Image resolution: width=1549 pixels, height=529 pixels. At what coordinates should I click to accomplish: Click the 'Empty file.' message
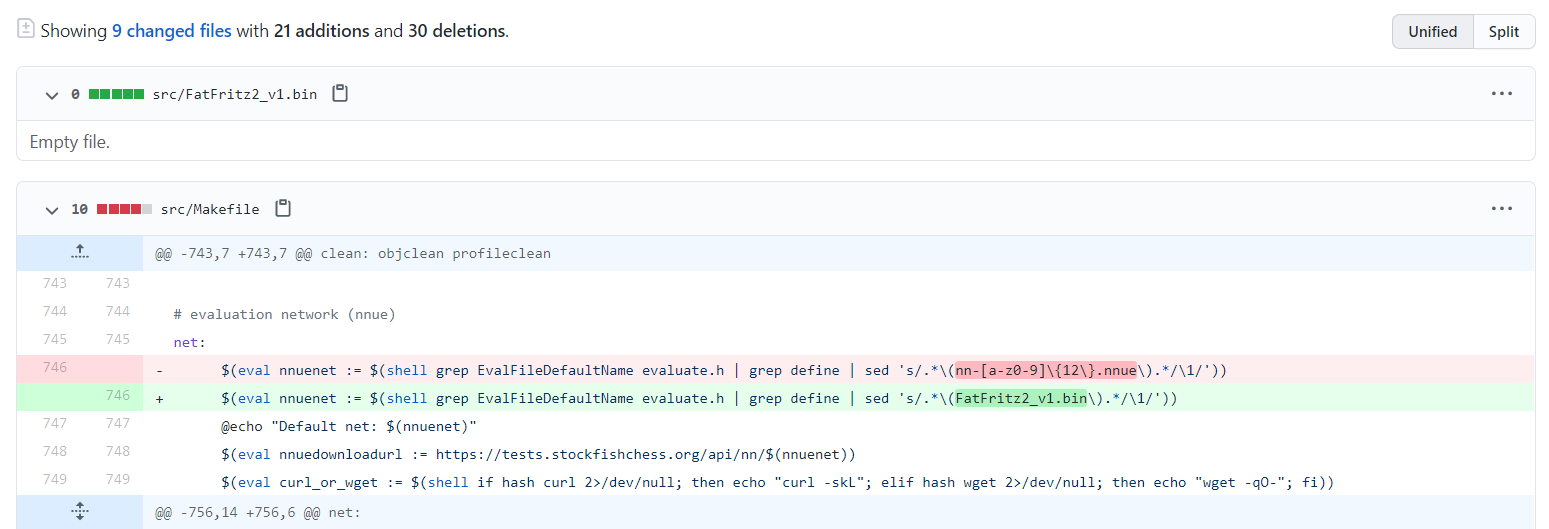70,142
